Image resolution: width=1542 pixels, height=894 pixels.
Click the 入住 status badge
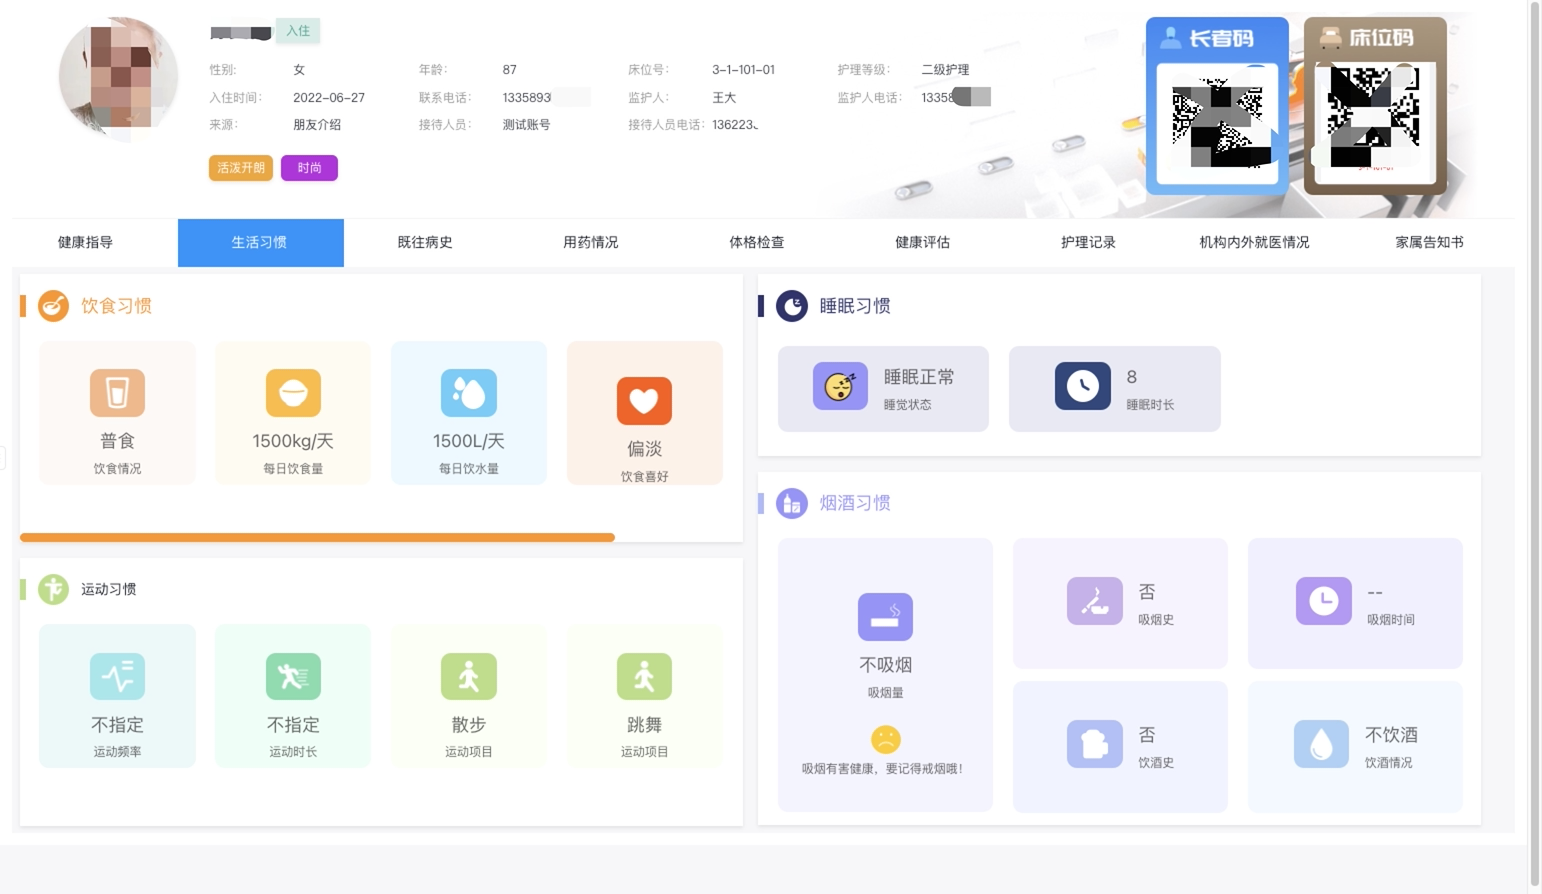[x=298, y=31]
